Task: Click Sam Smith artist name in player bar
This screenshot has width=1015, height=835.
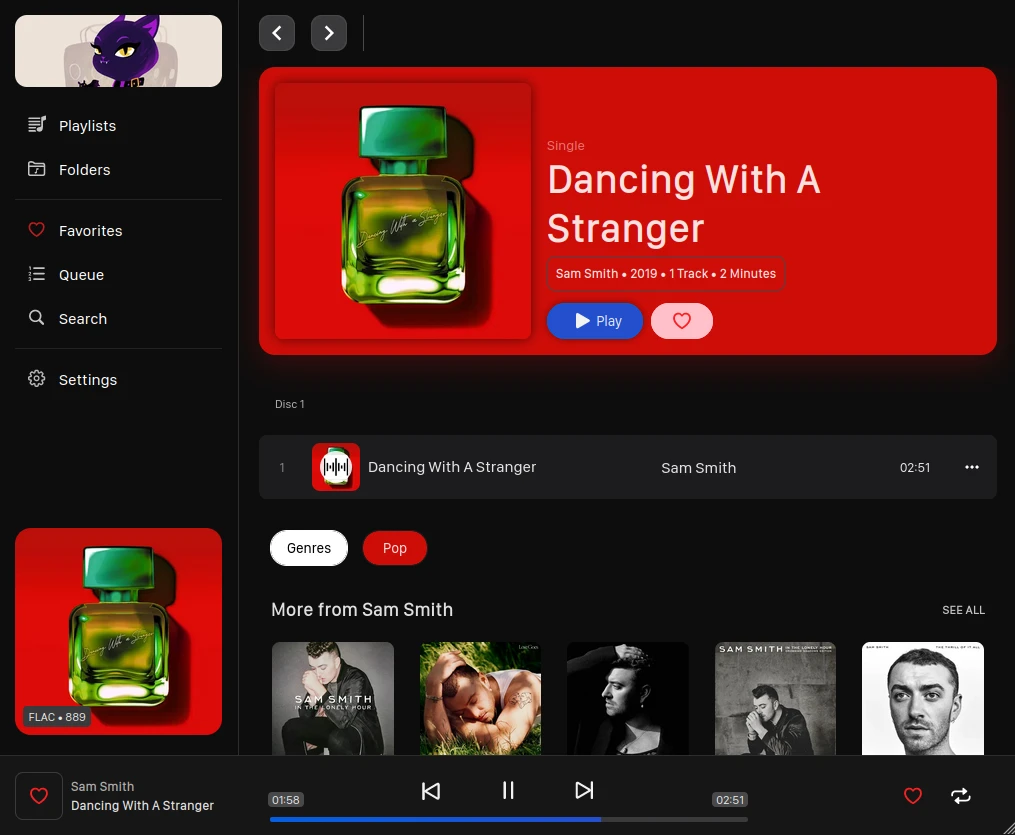Action: click(x=102, y=786)
